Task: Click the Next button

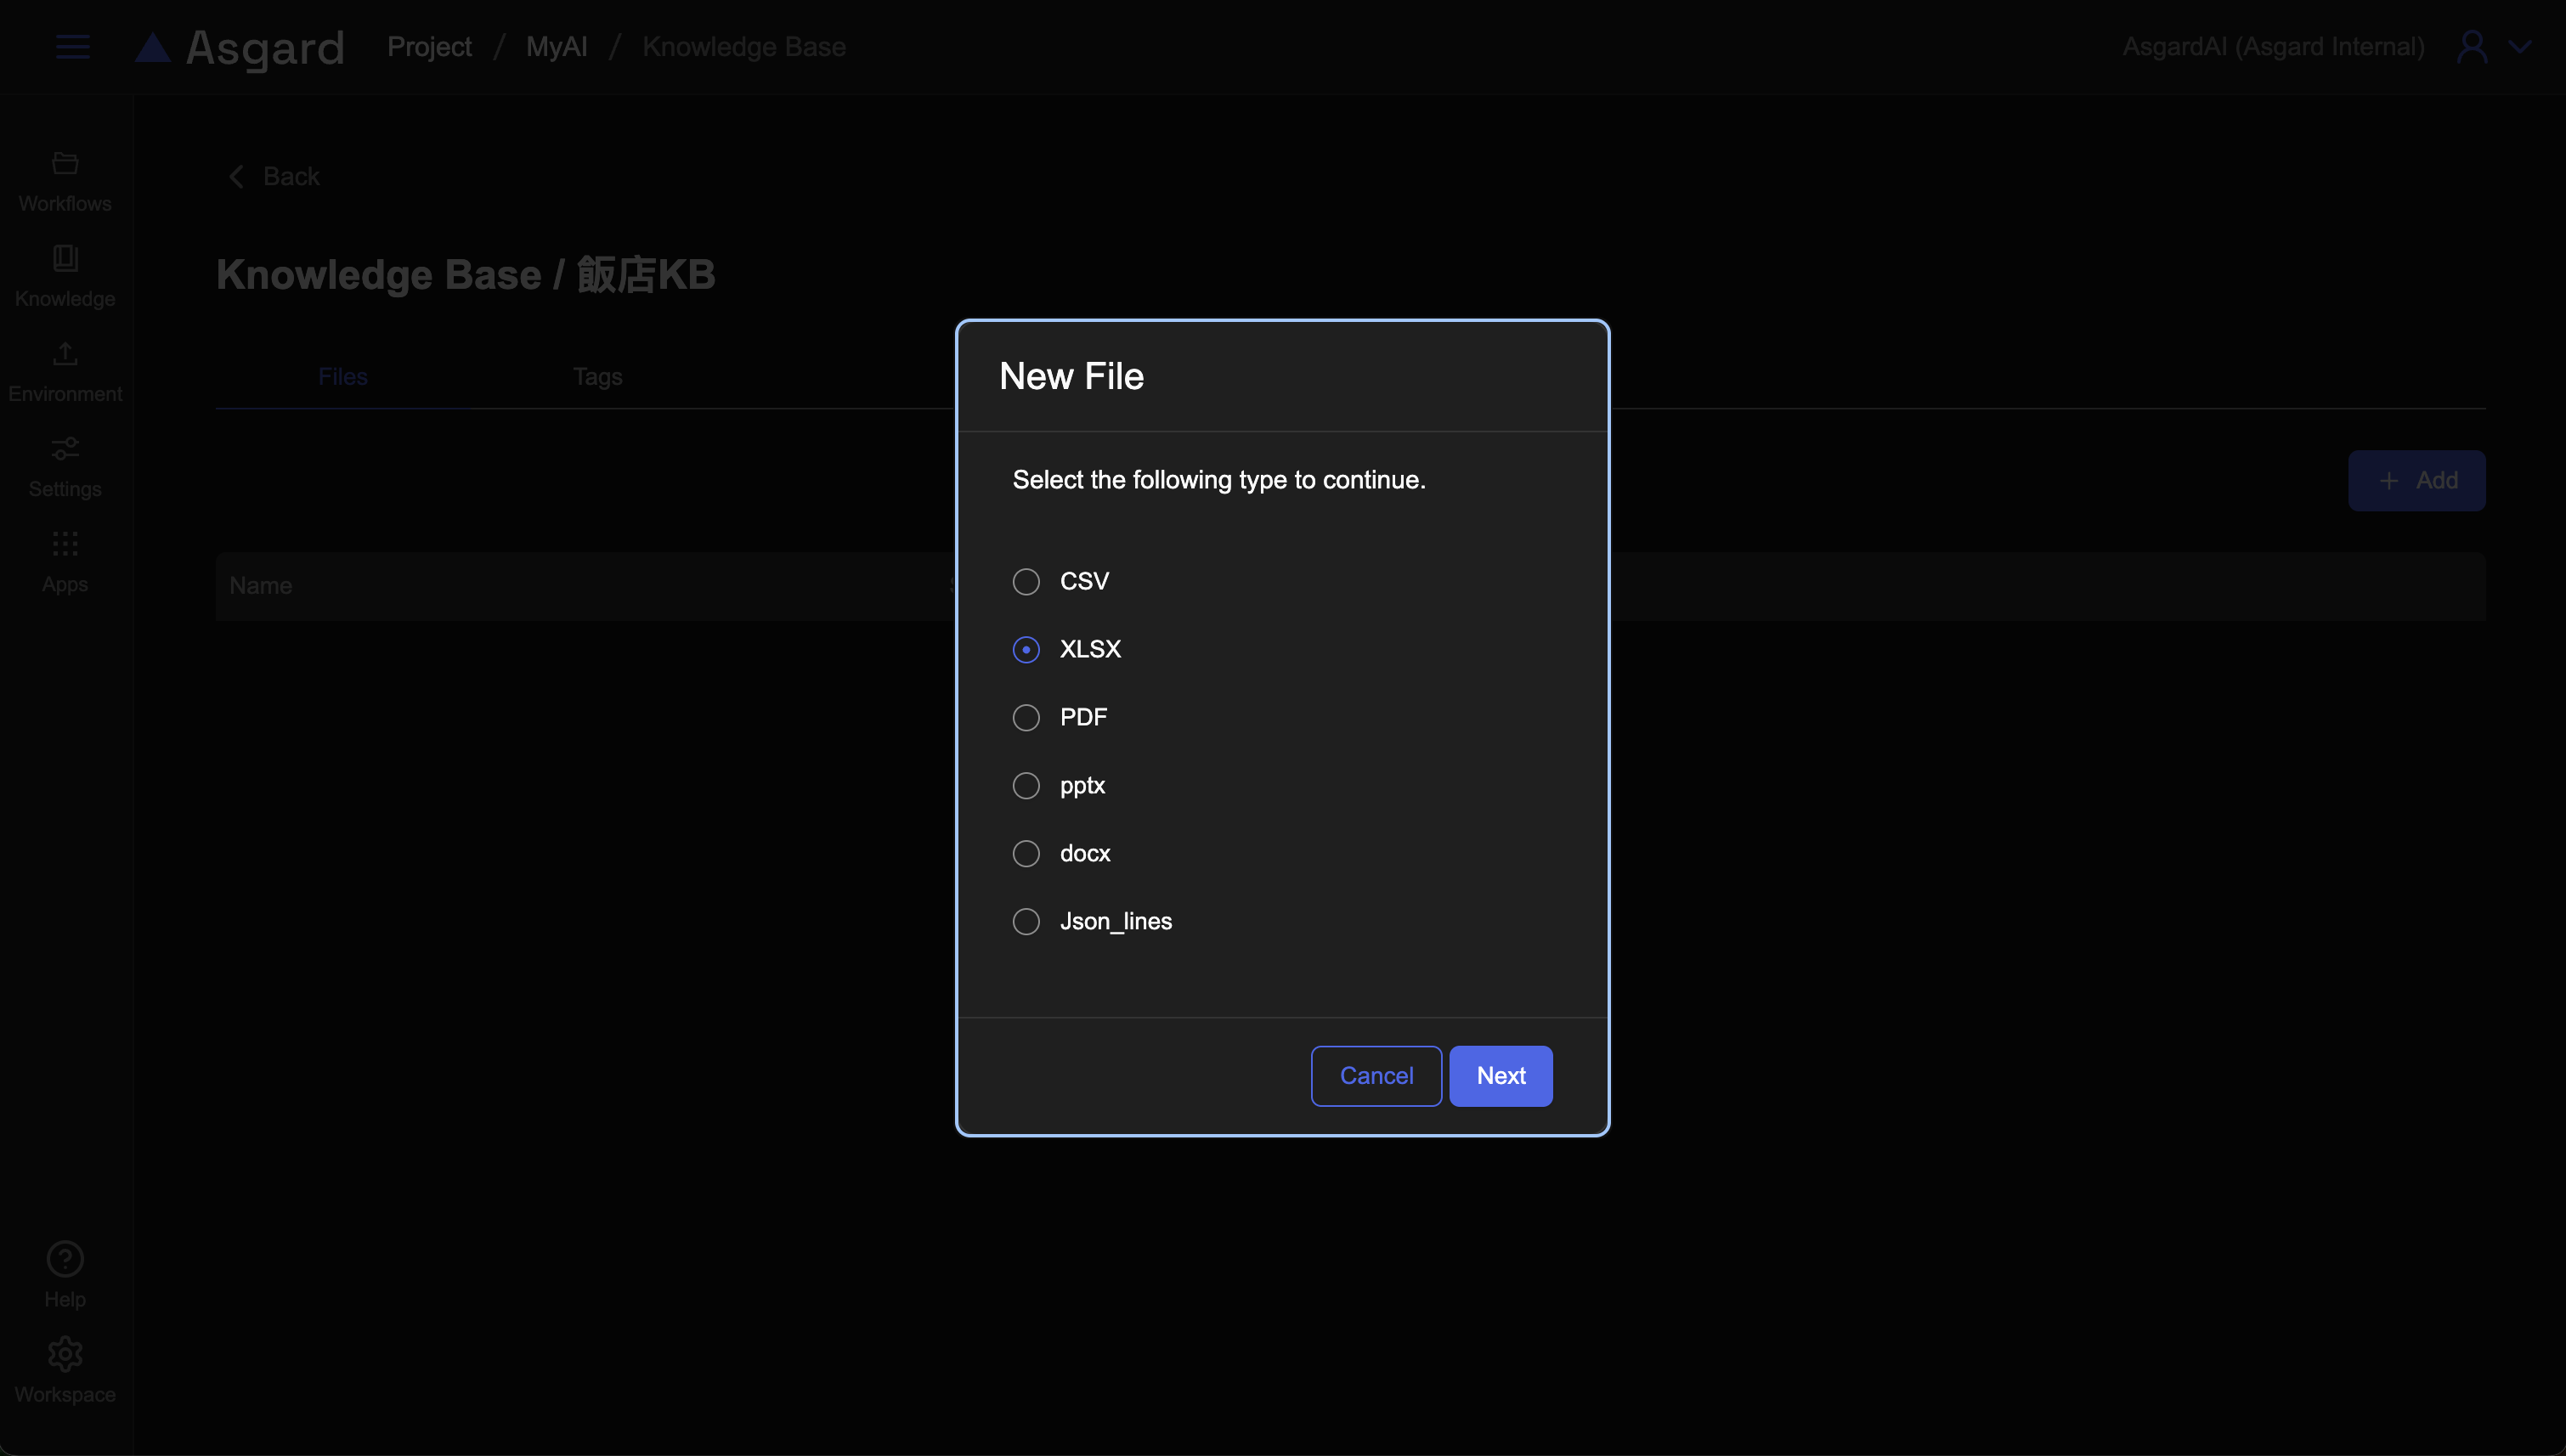Action: [1500, 1076]
